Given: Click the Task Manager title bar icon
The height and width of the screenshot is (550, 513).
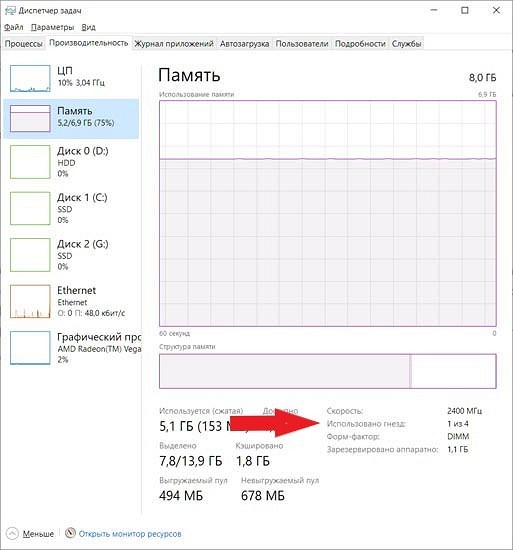Looking at the screenshot, I should tap(11, 11).
